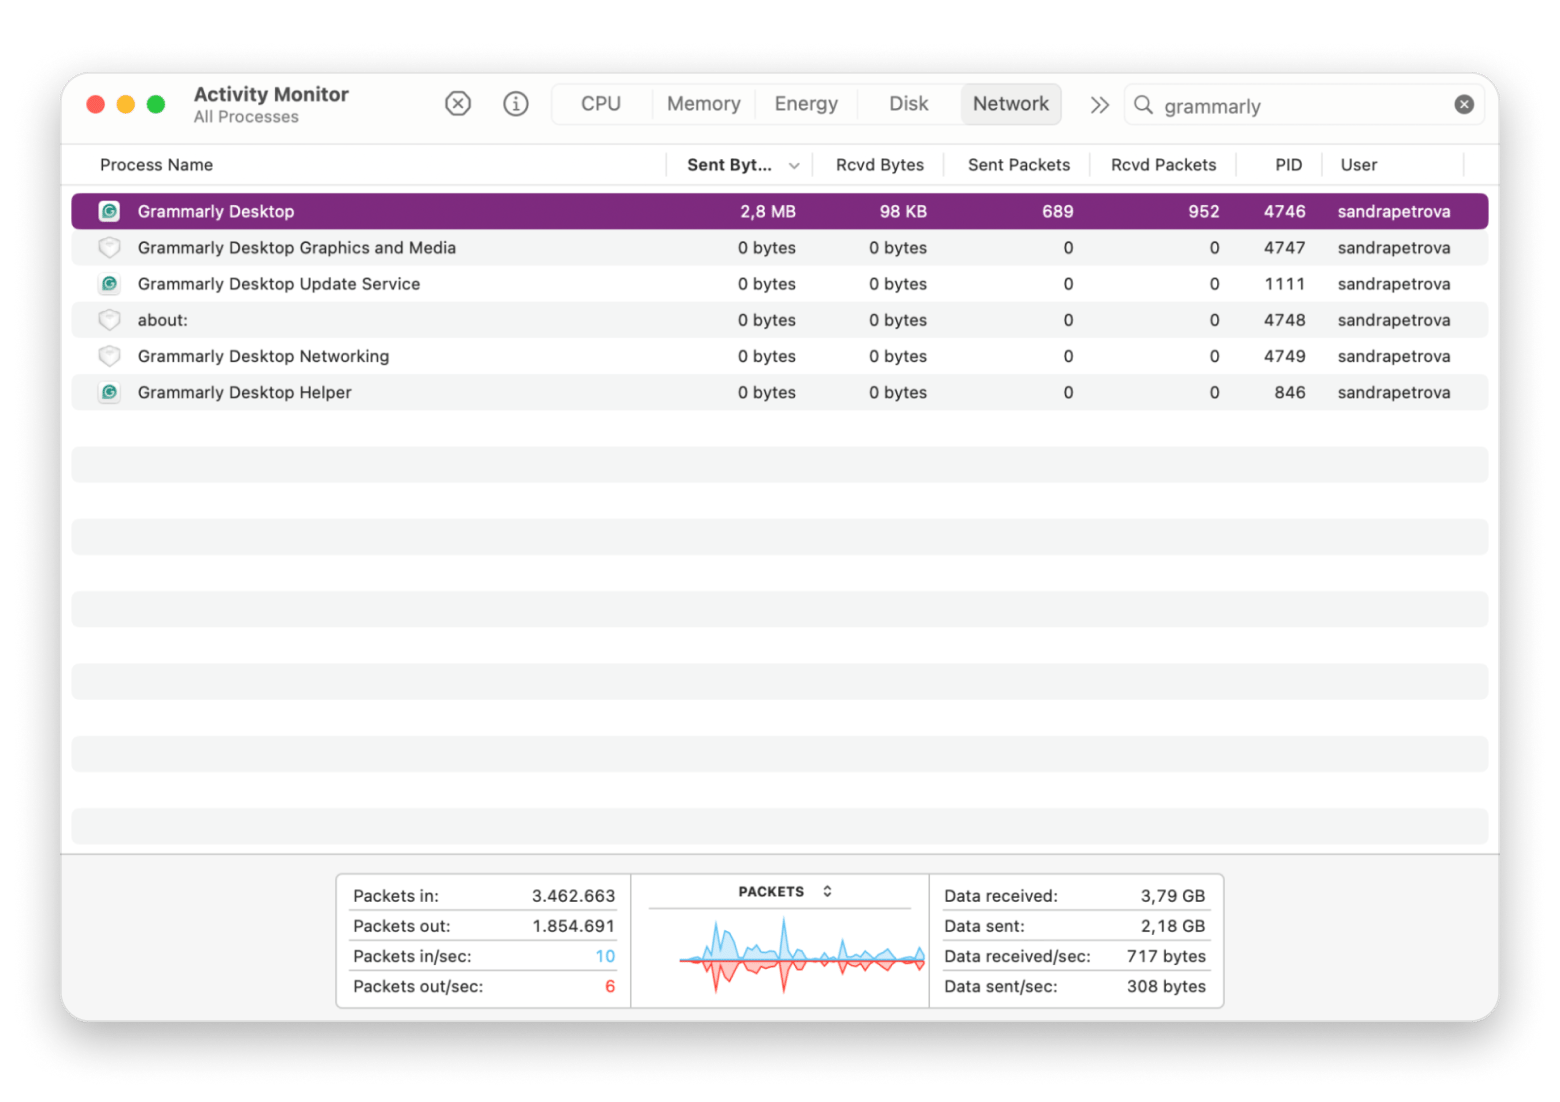Close the Activity Monitor window

pyautogui.click(x=96, y=104)
